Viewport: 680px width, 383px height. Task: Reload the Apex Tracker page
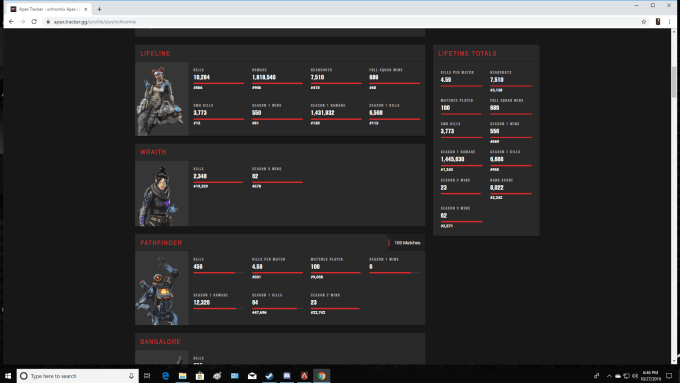click(x=34, y=22)
